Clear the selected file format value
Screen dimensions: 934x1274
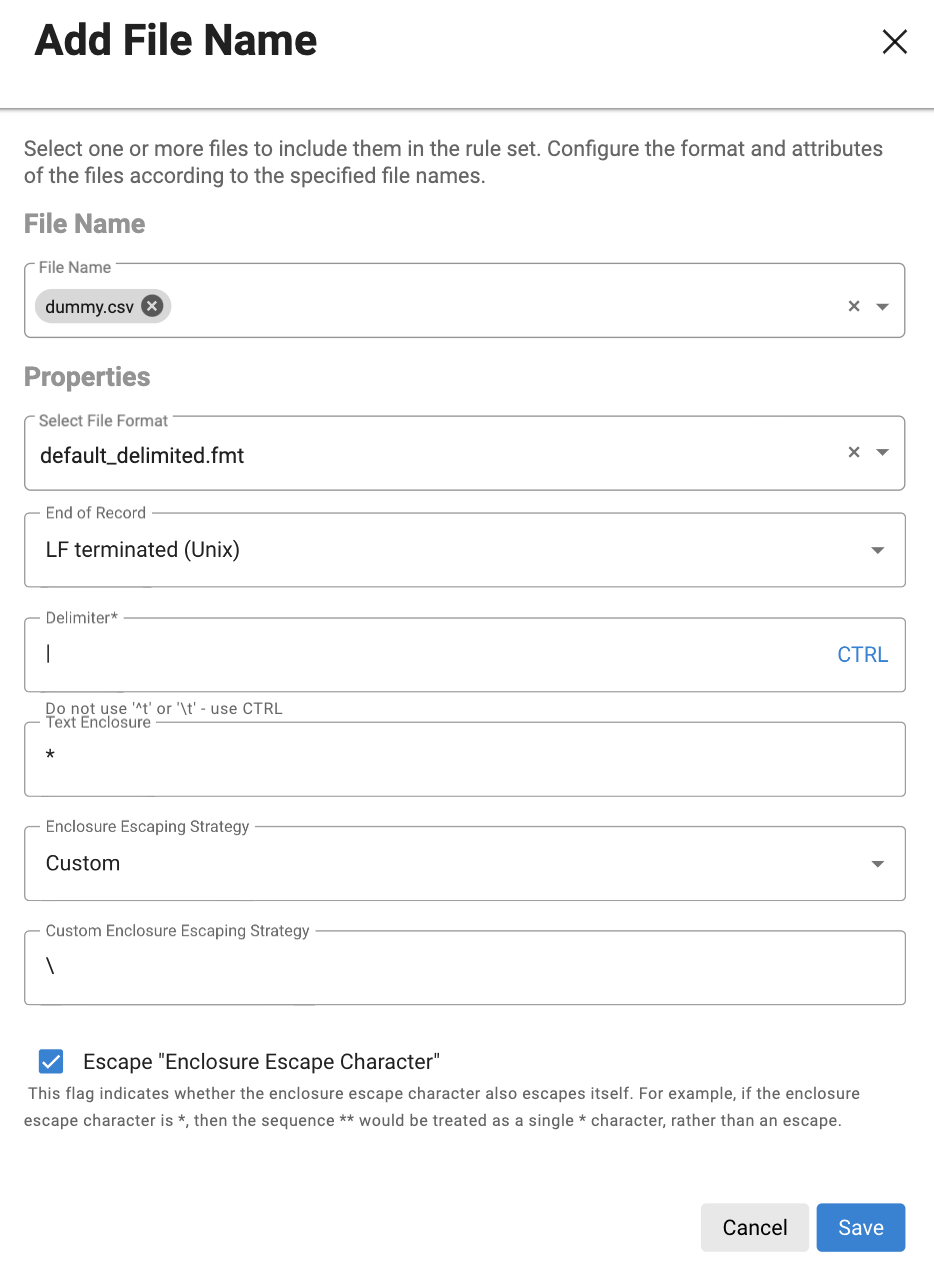coord(854,452)
